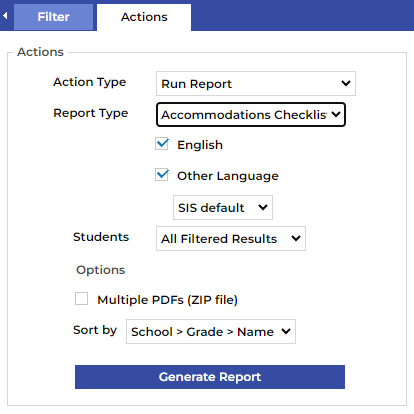Click the All Filtered Results chevron arrow
The height and width of the screenshot is (414, 414).
coord(296,238)
